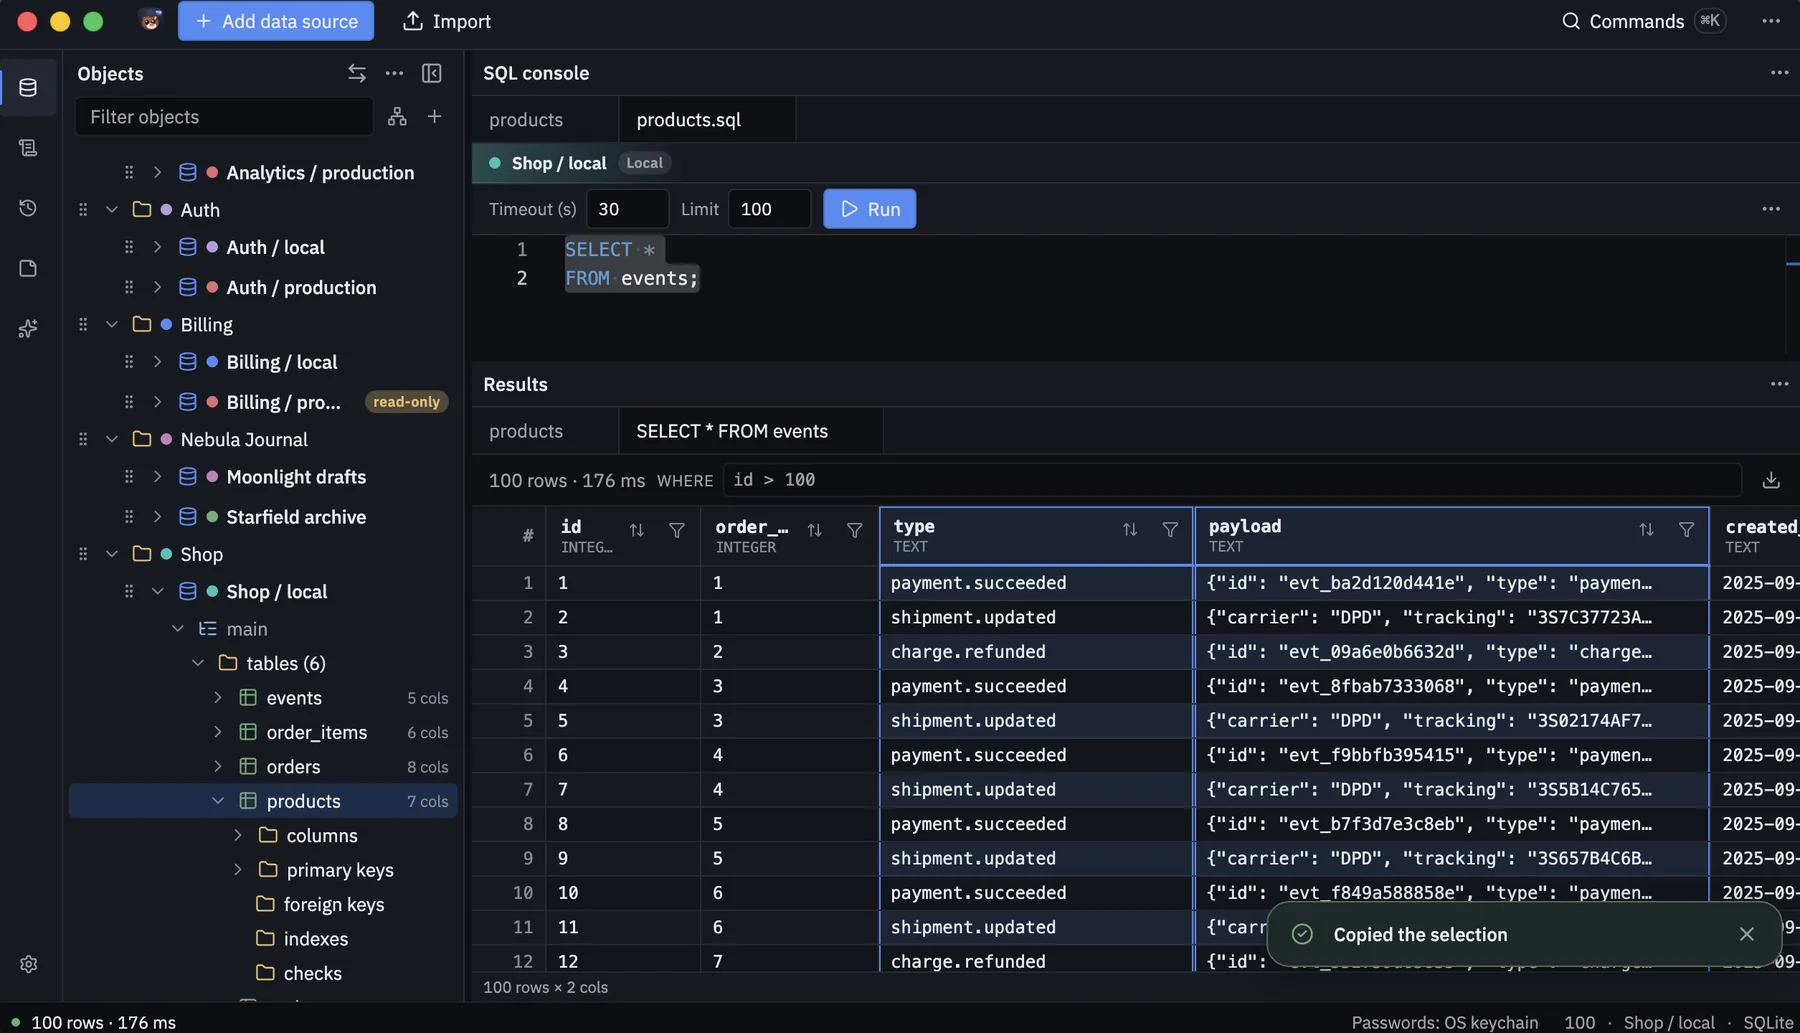Click Add data source button
The image size is (1800, 1033).
pyautogui.click(x=276, y=21)
